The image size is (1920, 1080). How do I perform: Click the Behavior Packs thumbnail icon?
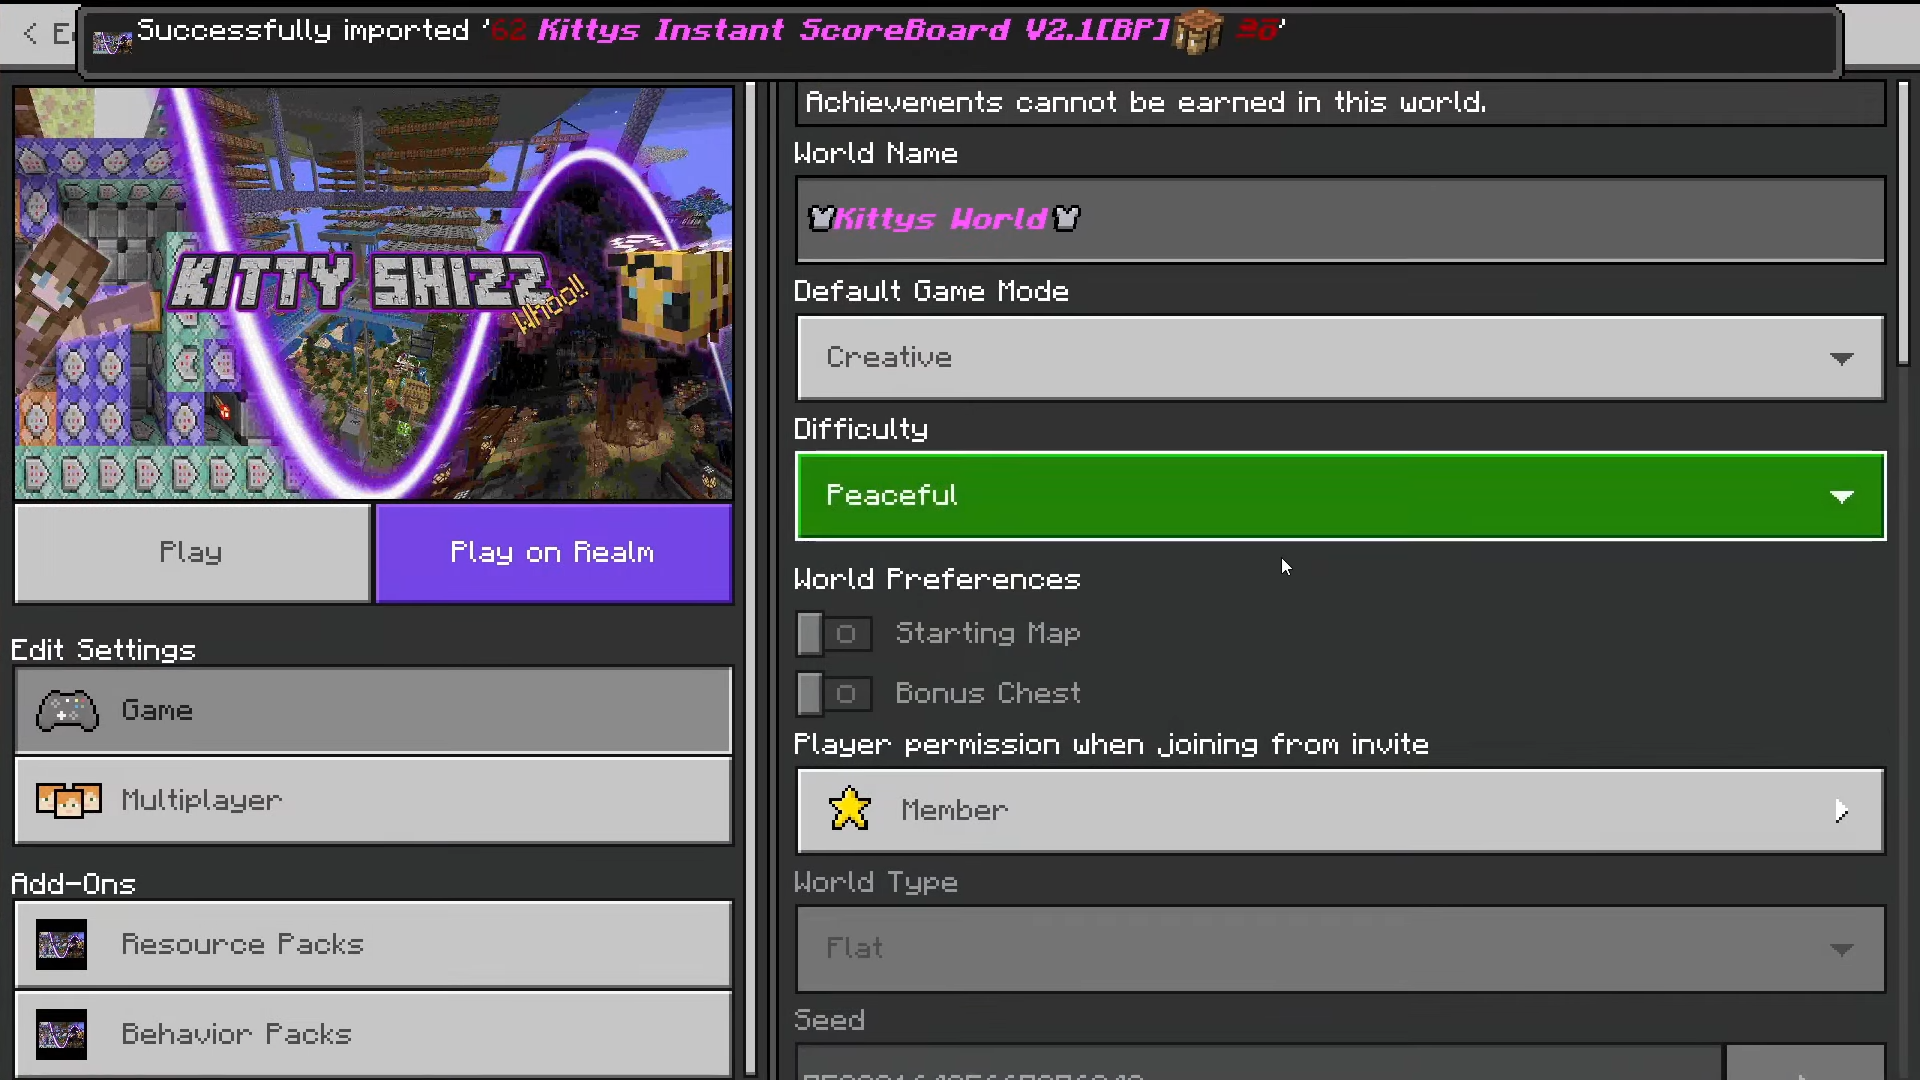pos(61,1035)
